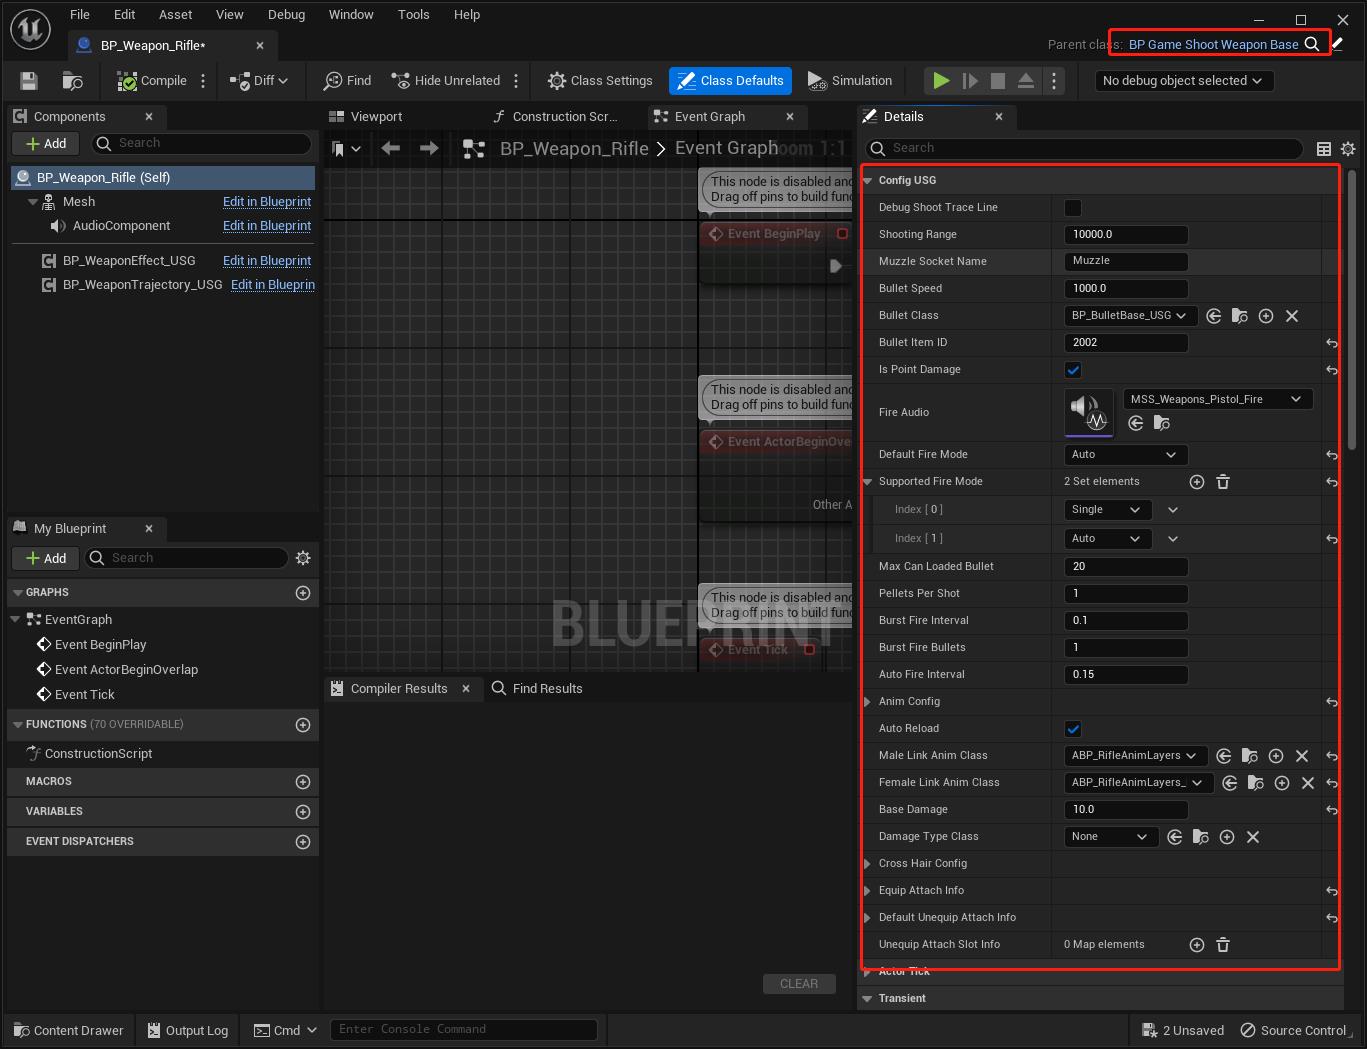Image resolution: width=1367 pixels, height=1049 pixels.
Task: Open the Content Drawer
Action: coord(69,1031)
